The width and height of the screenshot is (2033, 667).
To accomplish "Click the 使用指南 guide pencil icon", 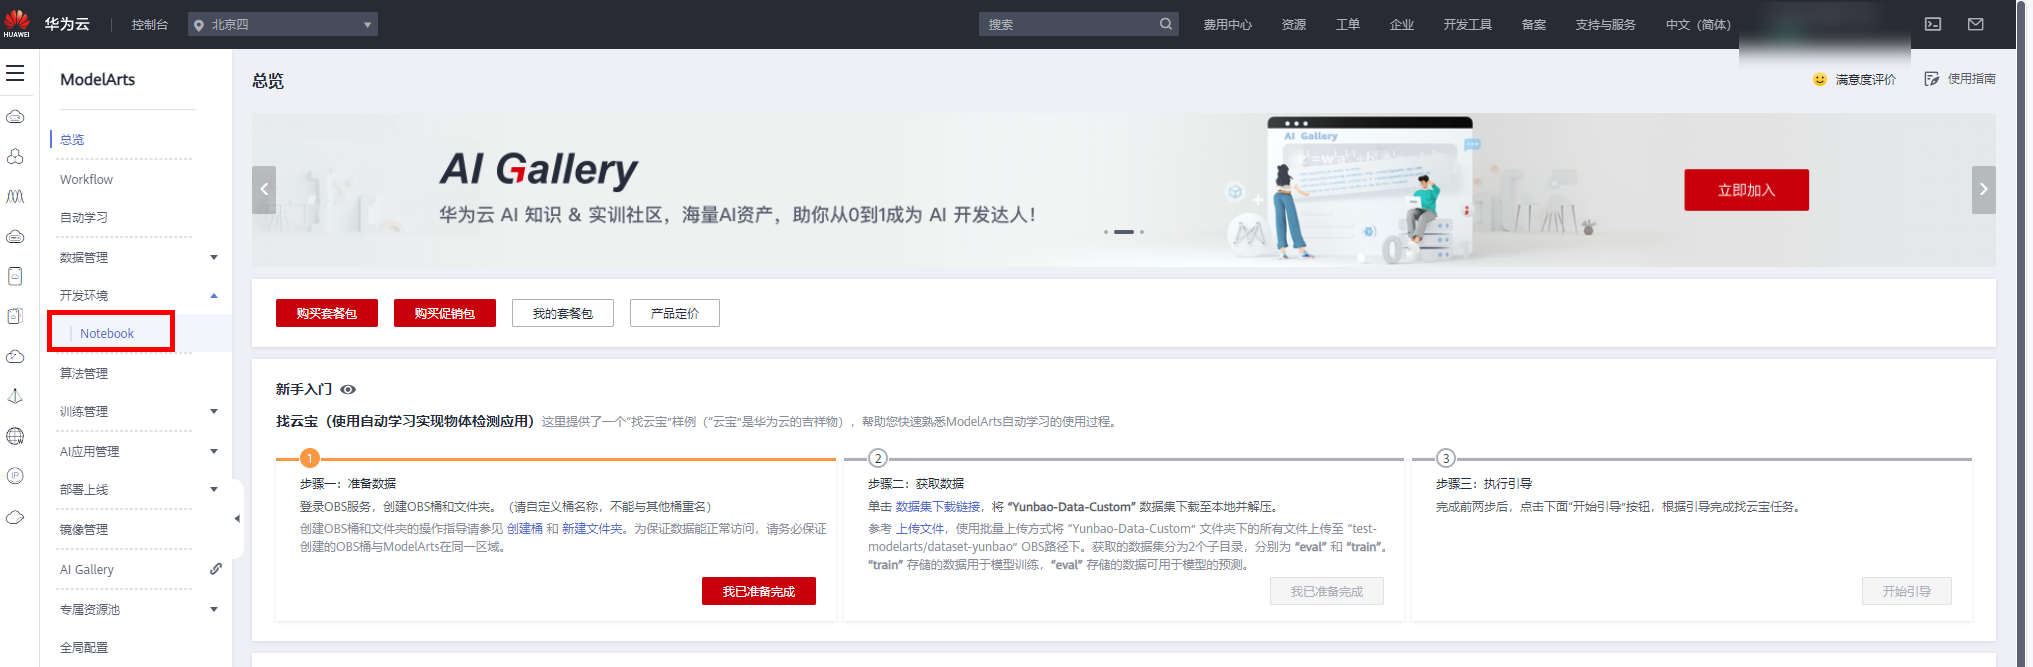I will click(1932, 79).
